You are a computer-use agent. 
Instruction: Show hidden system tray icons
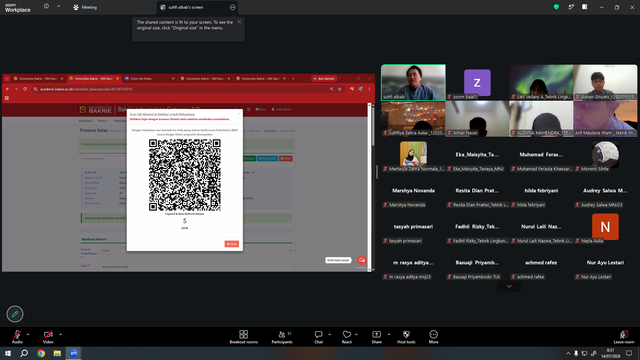click(x=568, y=353)
